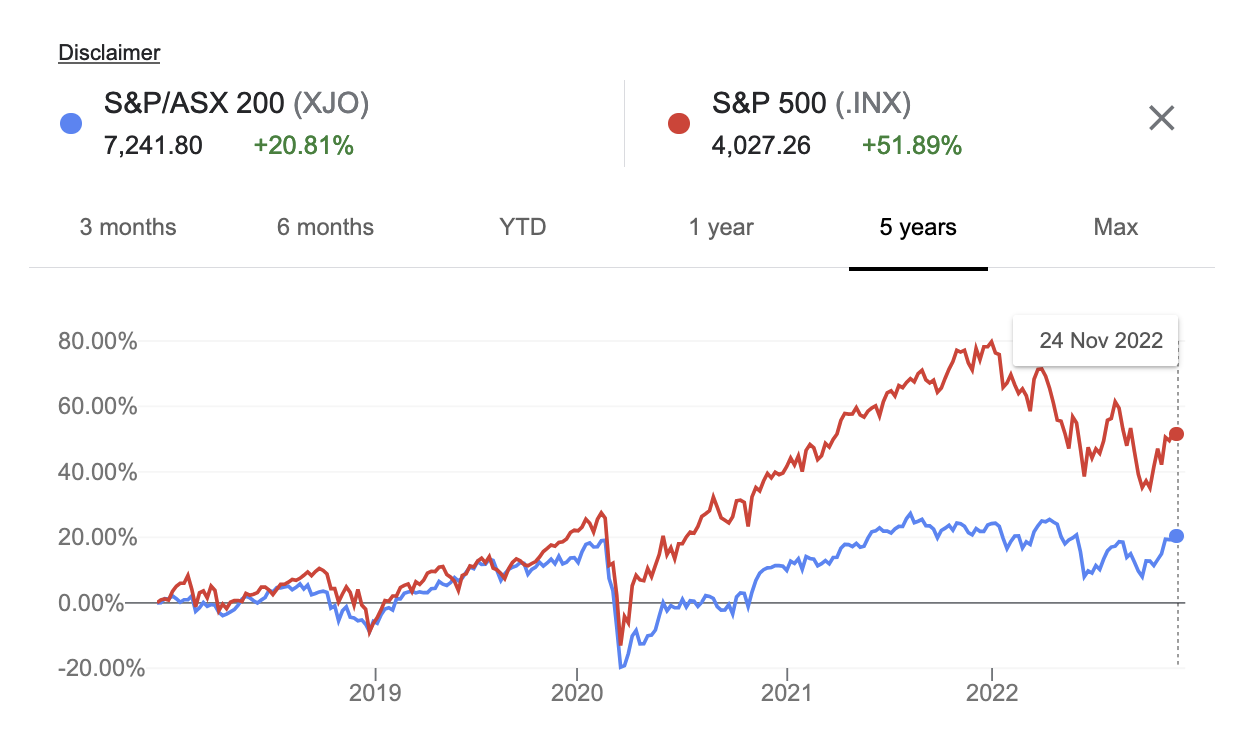Click the S&P/ASX 200 (XJO) title
Screen dimensions: 1242x746
[x=237, y=103]
